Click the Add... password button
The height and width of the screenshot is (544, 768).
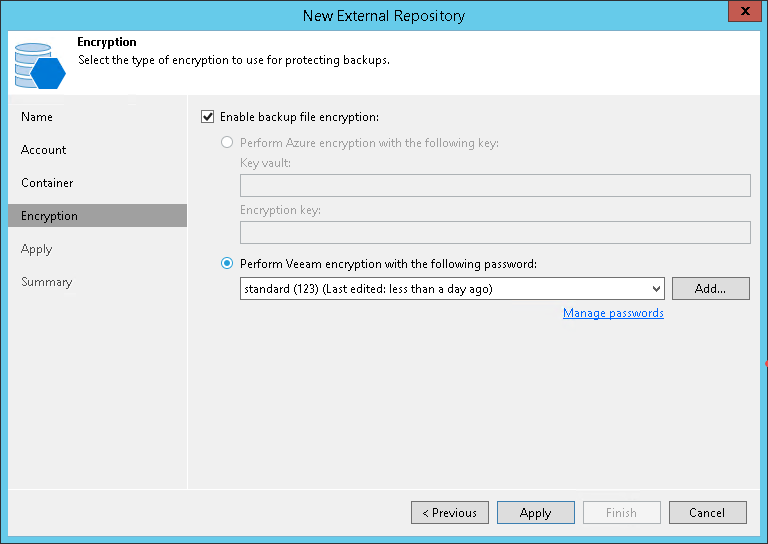(710, 289)
